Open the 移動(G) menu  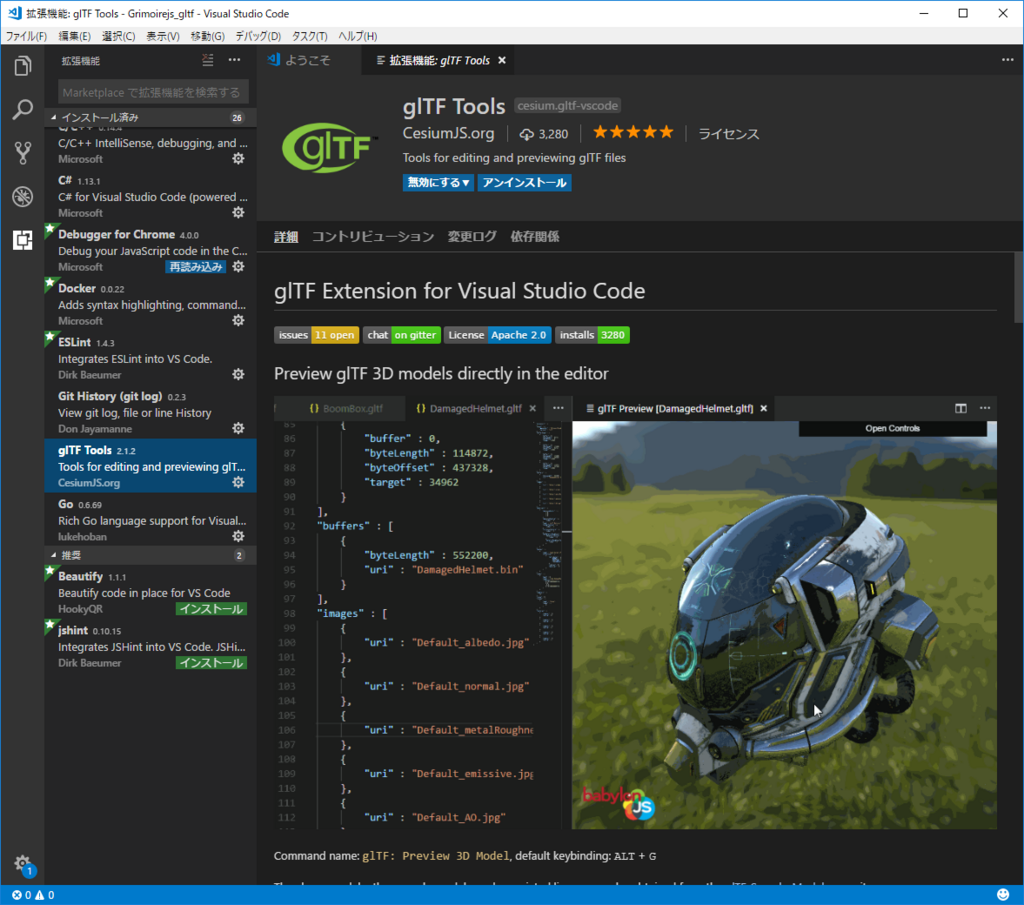[x=208, y=37]
